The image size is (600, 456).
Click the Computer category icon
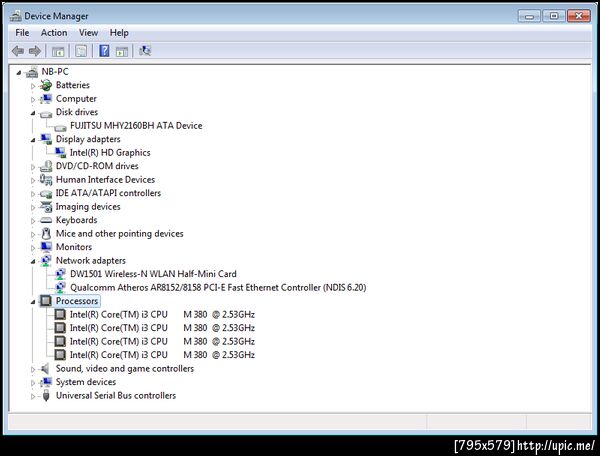coord(46,99)
